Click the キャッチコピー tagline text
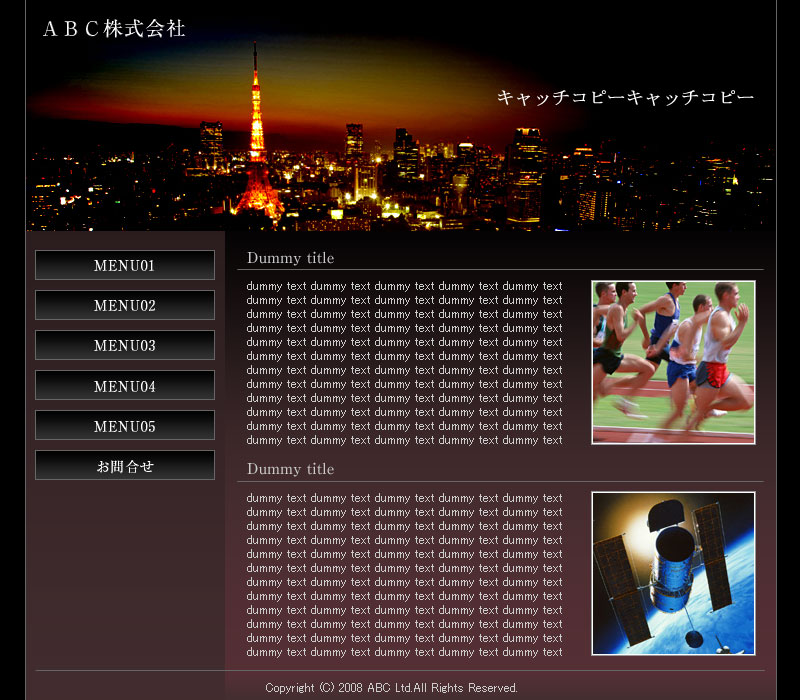800x700 pixels. pyautogui.click(x=626, y=97)
